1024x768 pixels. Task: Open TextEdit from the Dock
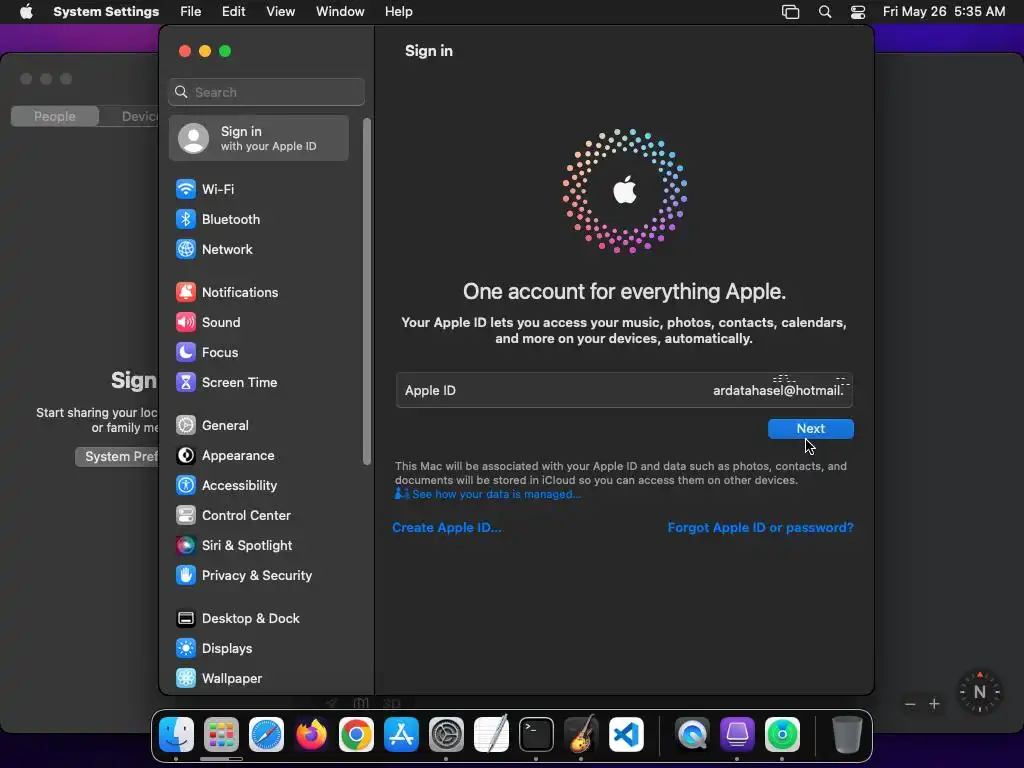point(491,735)
